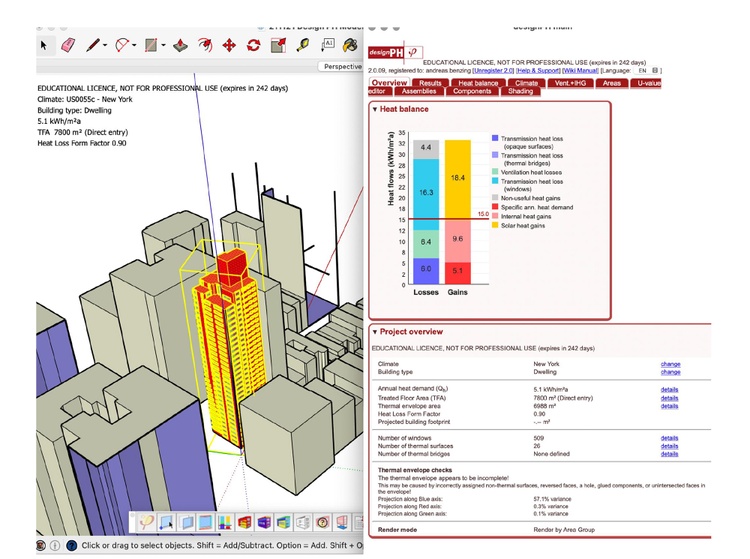Select the Move tool with red arrows
Screen dimensions: 750x559
click(x=229, y=45)
